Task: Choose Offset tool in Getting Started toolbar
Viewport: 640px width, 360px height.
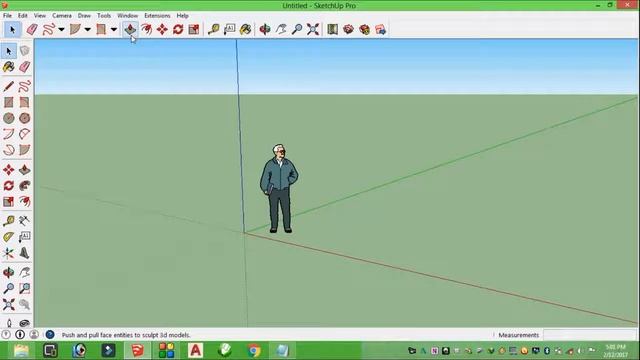Action: (x=146, y=29)
